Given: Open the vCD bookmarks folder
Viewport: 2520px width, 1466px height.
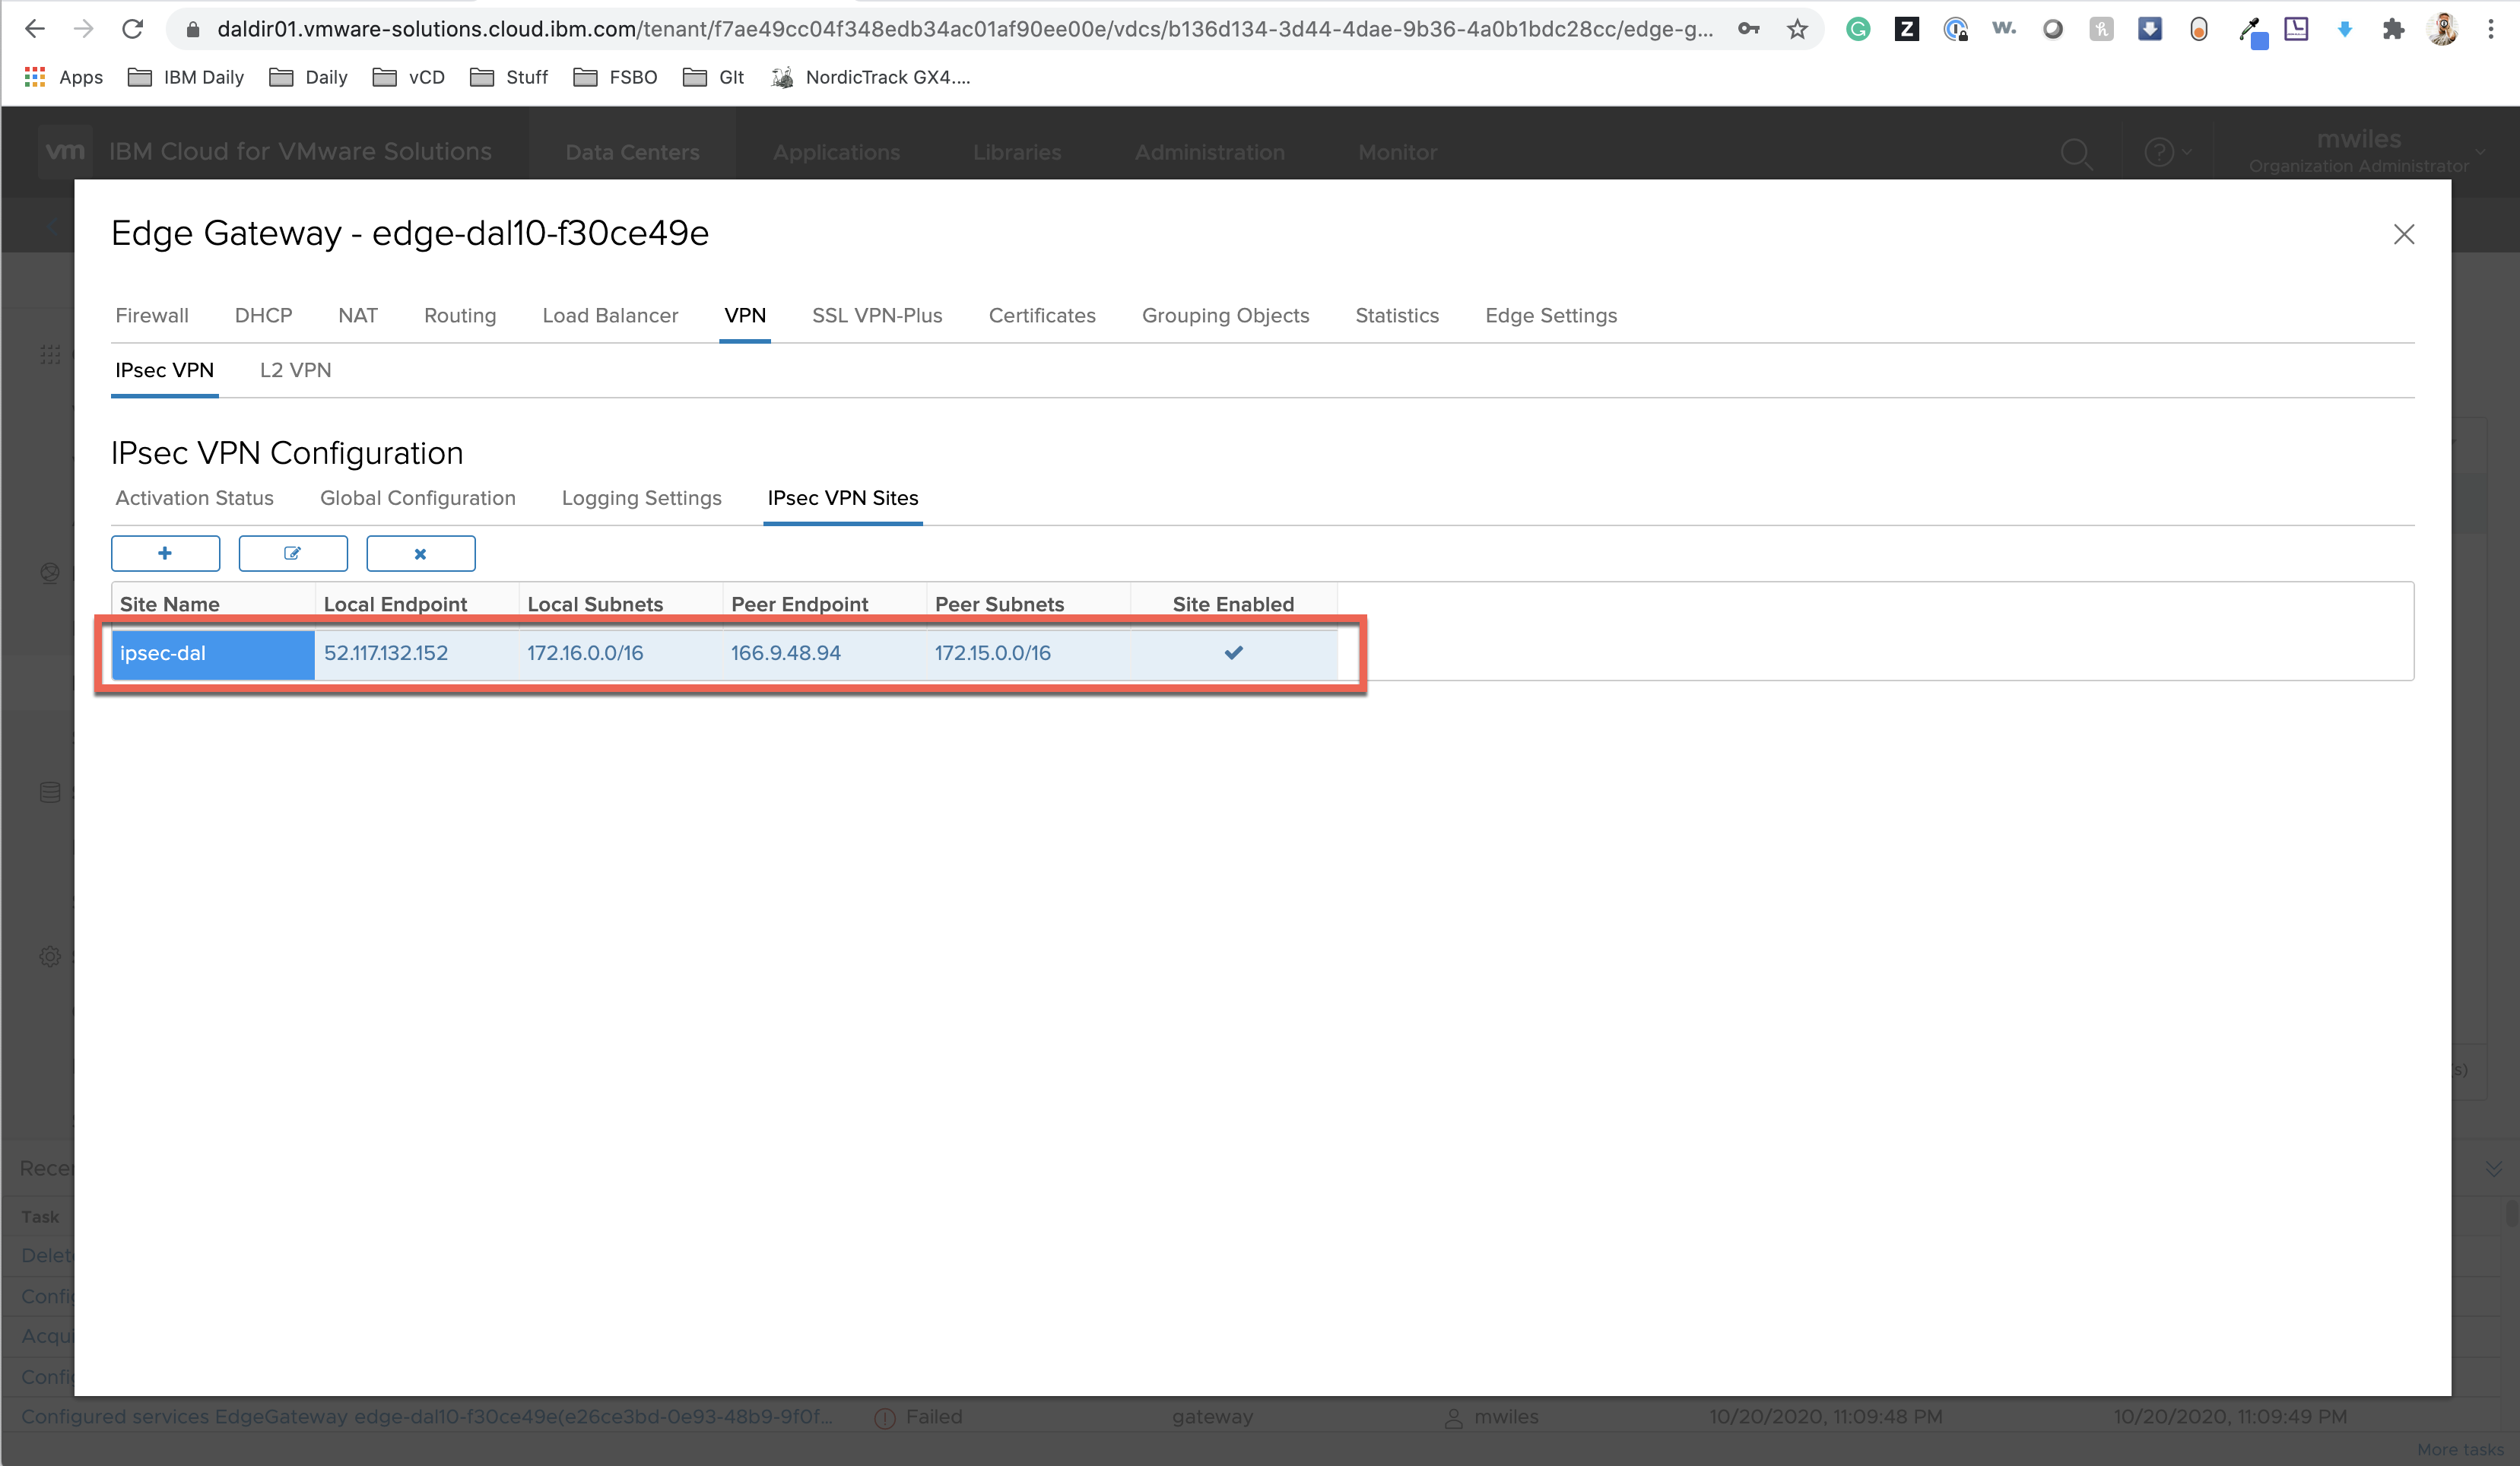Looking at the screenshot, I should pos(408,77).
